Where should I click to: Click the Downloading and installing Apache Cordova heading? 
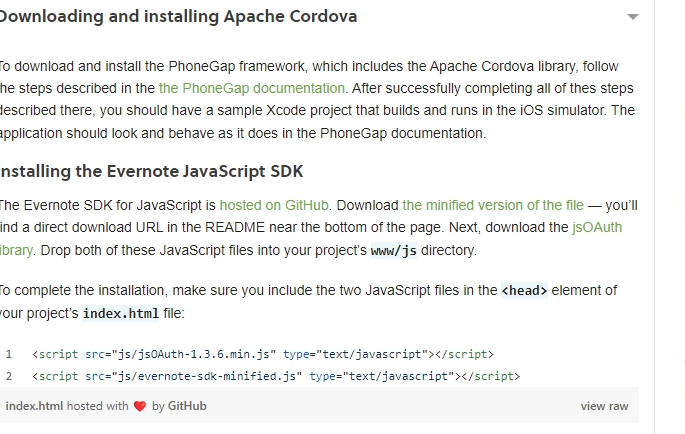pos(178,17)
